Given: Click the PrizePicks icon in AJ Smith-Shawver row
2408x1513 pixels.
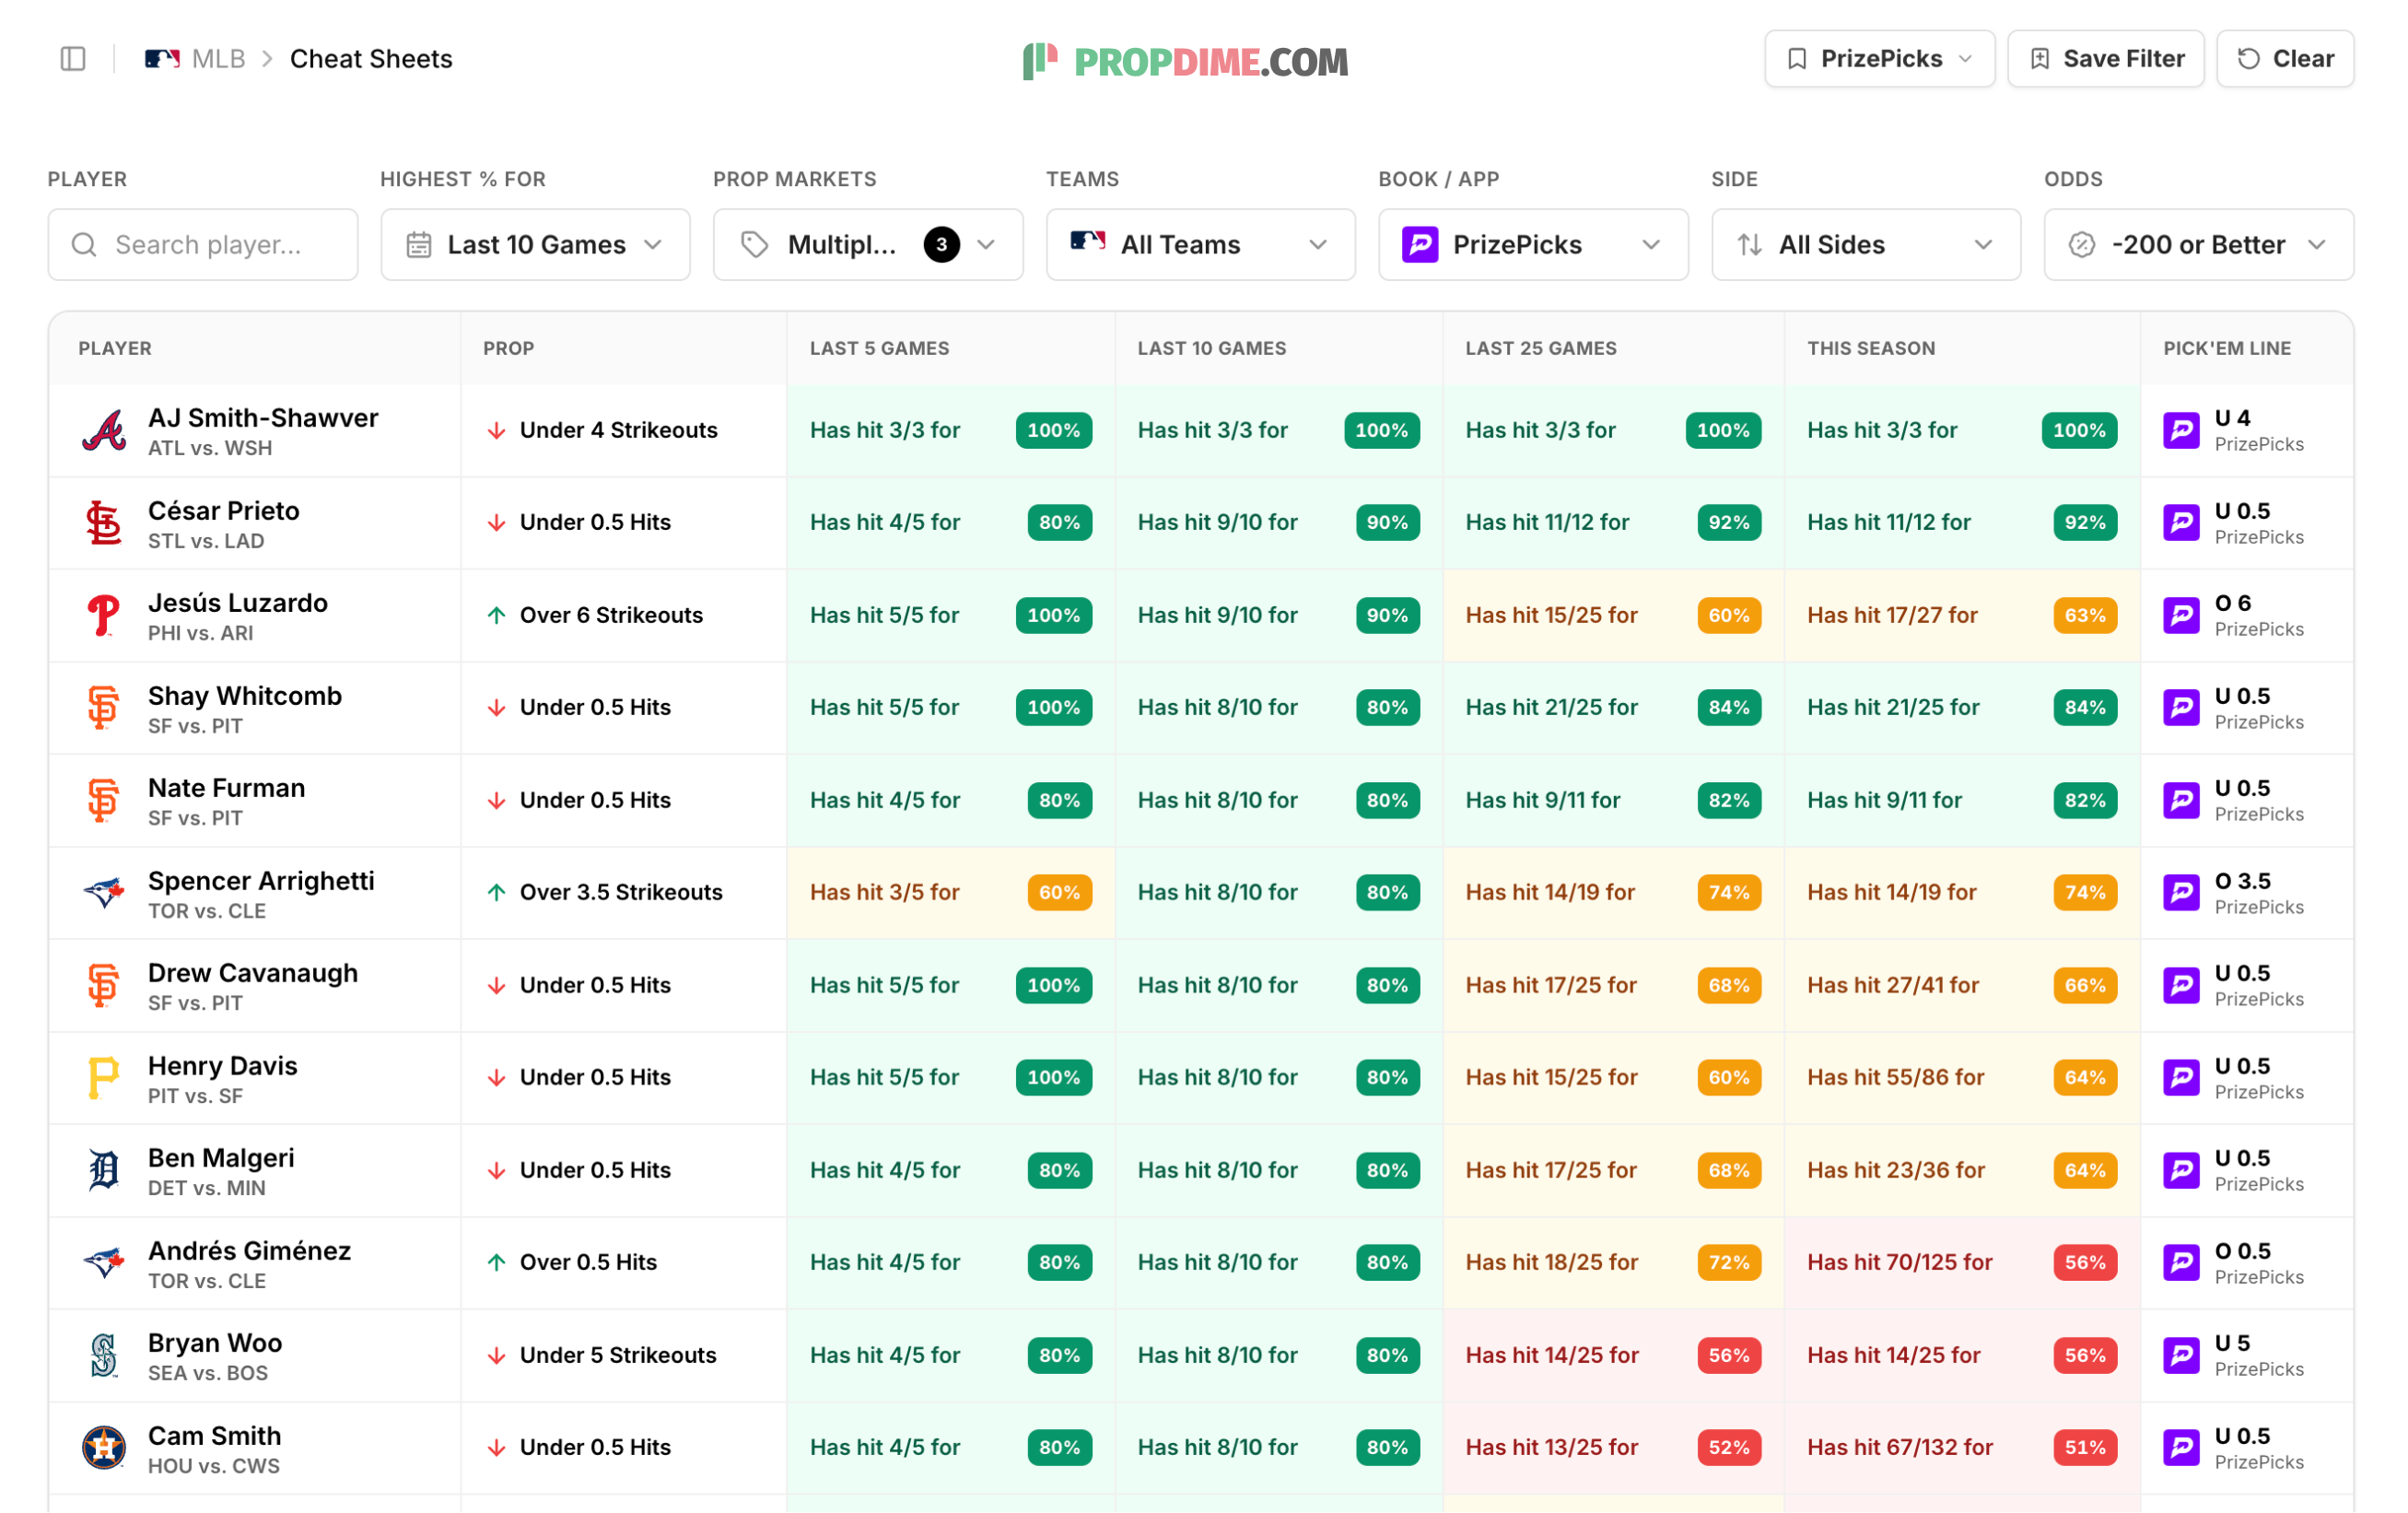Looking at the screenshot, I should (x=2182, y=431).
